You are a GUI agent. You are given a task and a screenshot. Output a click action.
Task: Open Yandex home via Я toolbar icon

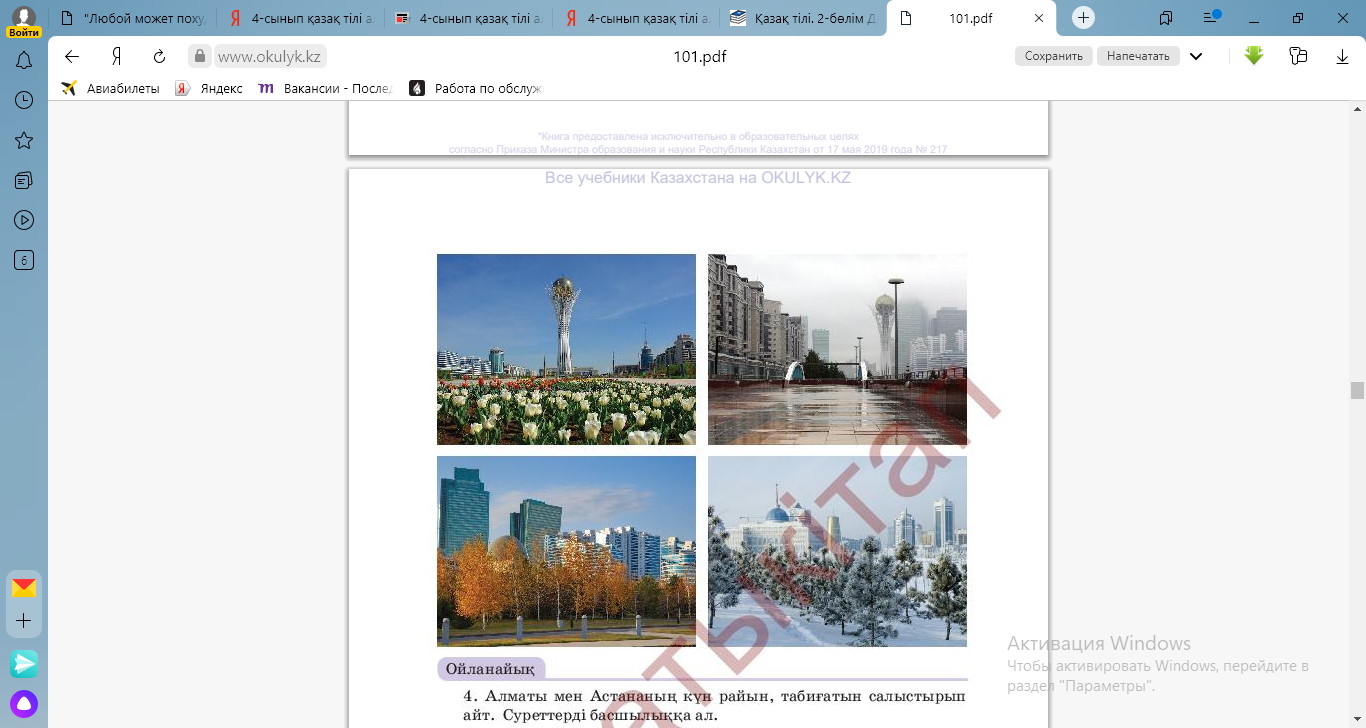click(x=116, y=56)
